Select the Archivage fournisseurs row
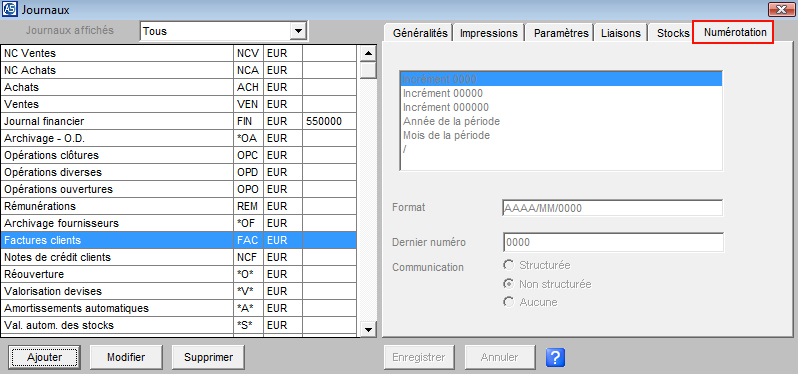The height and width of the screenshot is (374, 798). coord(179,223)
